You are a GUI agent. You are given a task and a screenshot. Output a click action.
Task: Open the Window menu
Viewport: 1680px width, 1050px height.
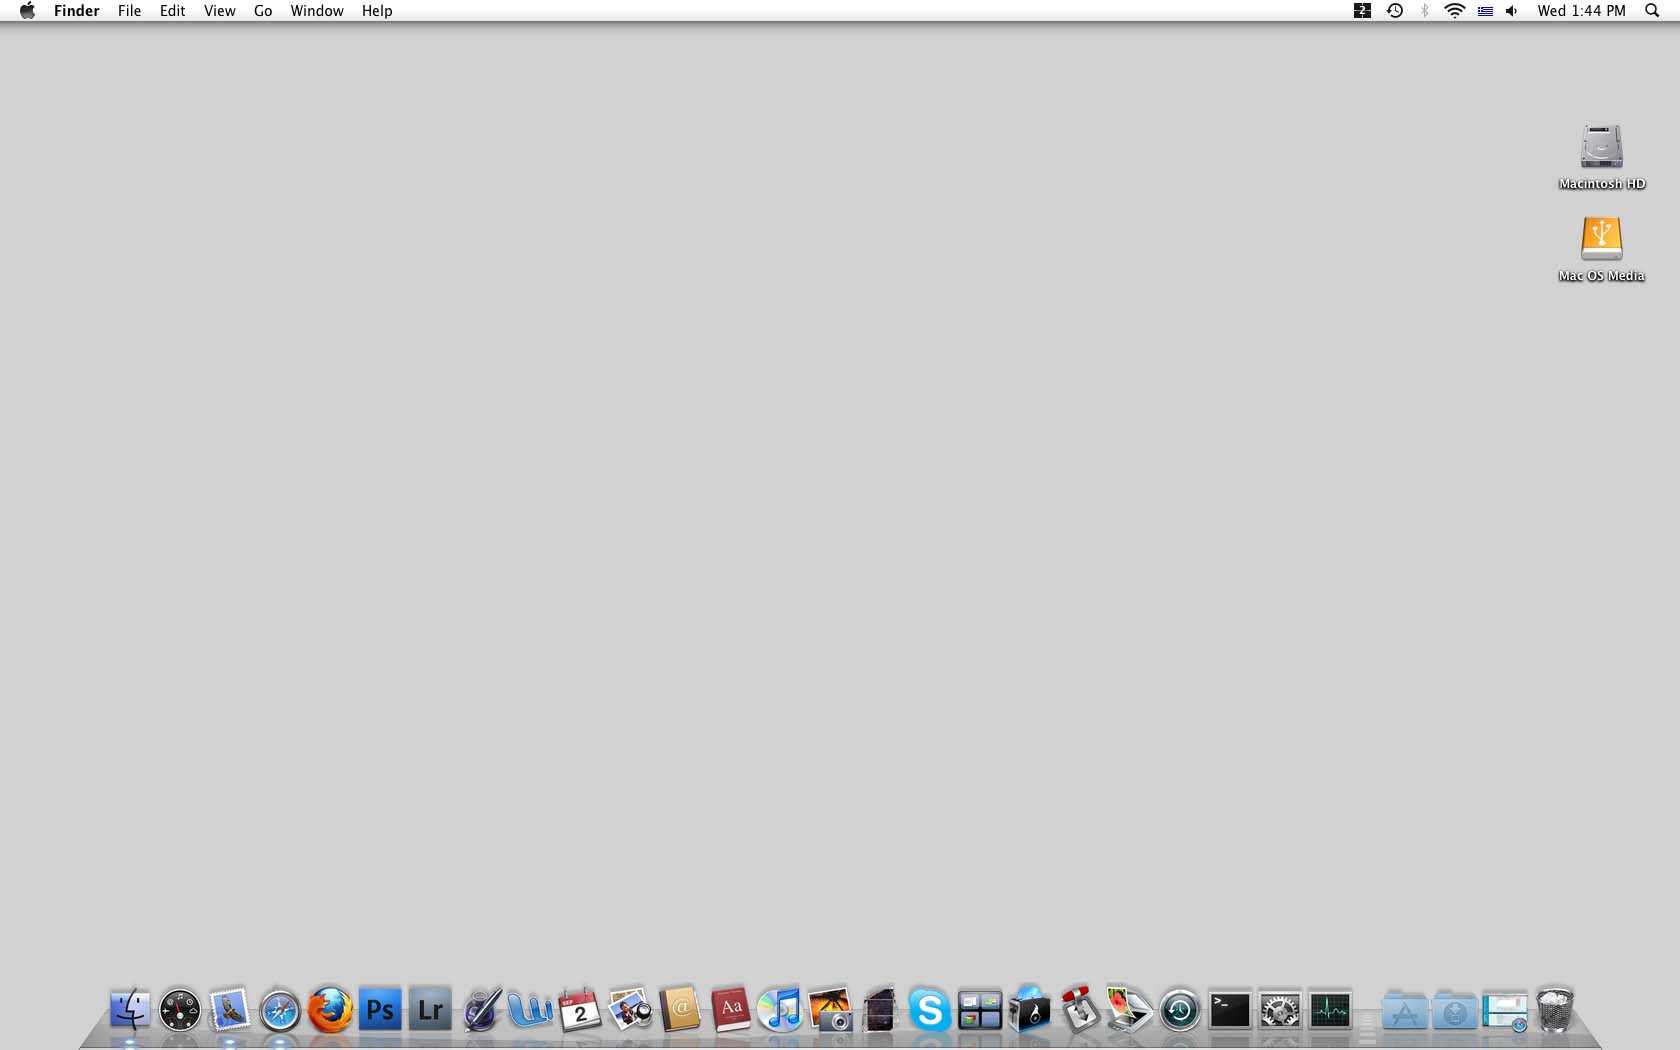(317, 11)
